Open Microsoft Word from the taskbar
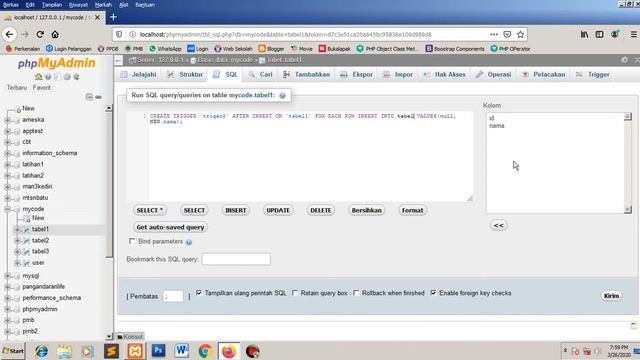 (182, 351)
